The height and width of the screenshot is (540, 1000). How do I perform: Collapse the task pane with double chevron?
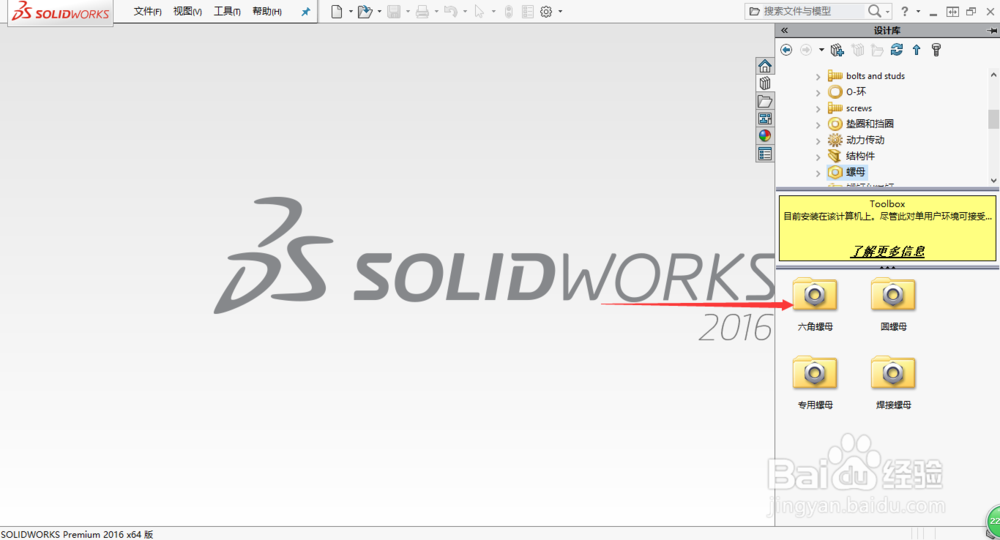tap(784, 30)
